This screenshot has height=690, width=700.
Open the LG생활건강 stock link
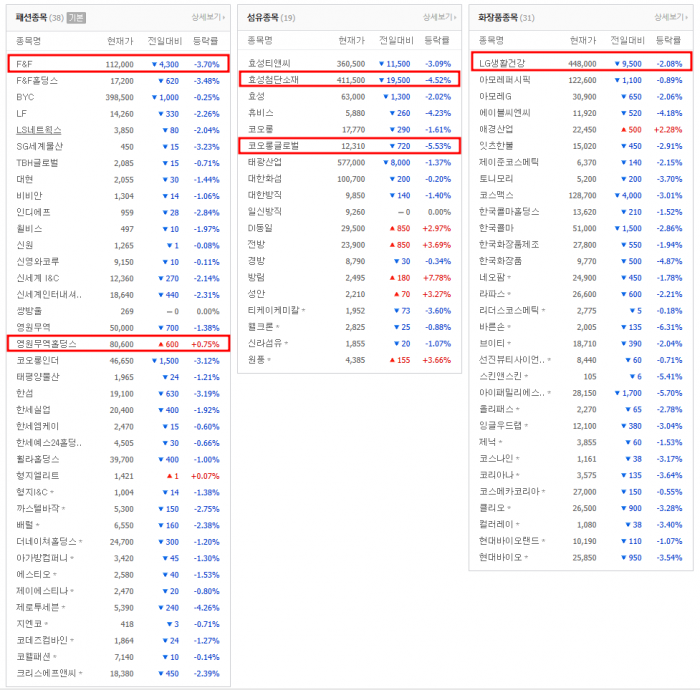click(x=502, y=63)
